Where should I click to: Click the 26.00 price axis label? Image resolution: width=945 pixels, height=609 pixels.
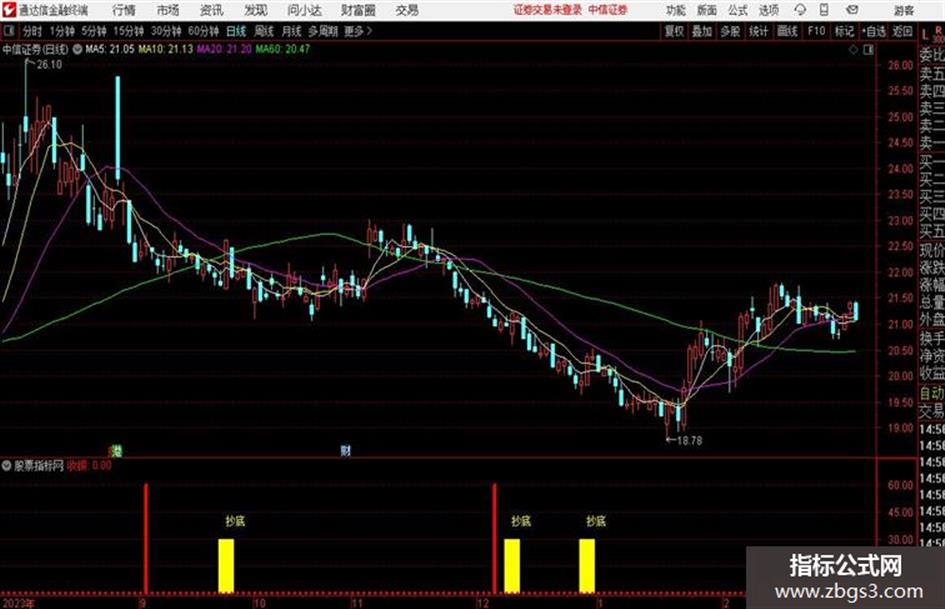[900, 65]
